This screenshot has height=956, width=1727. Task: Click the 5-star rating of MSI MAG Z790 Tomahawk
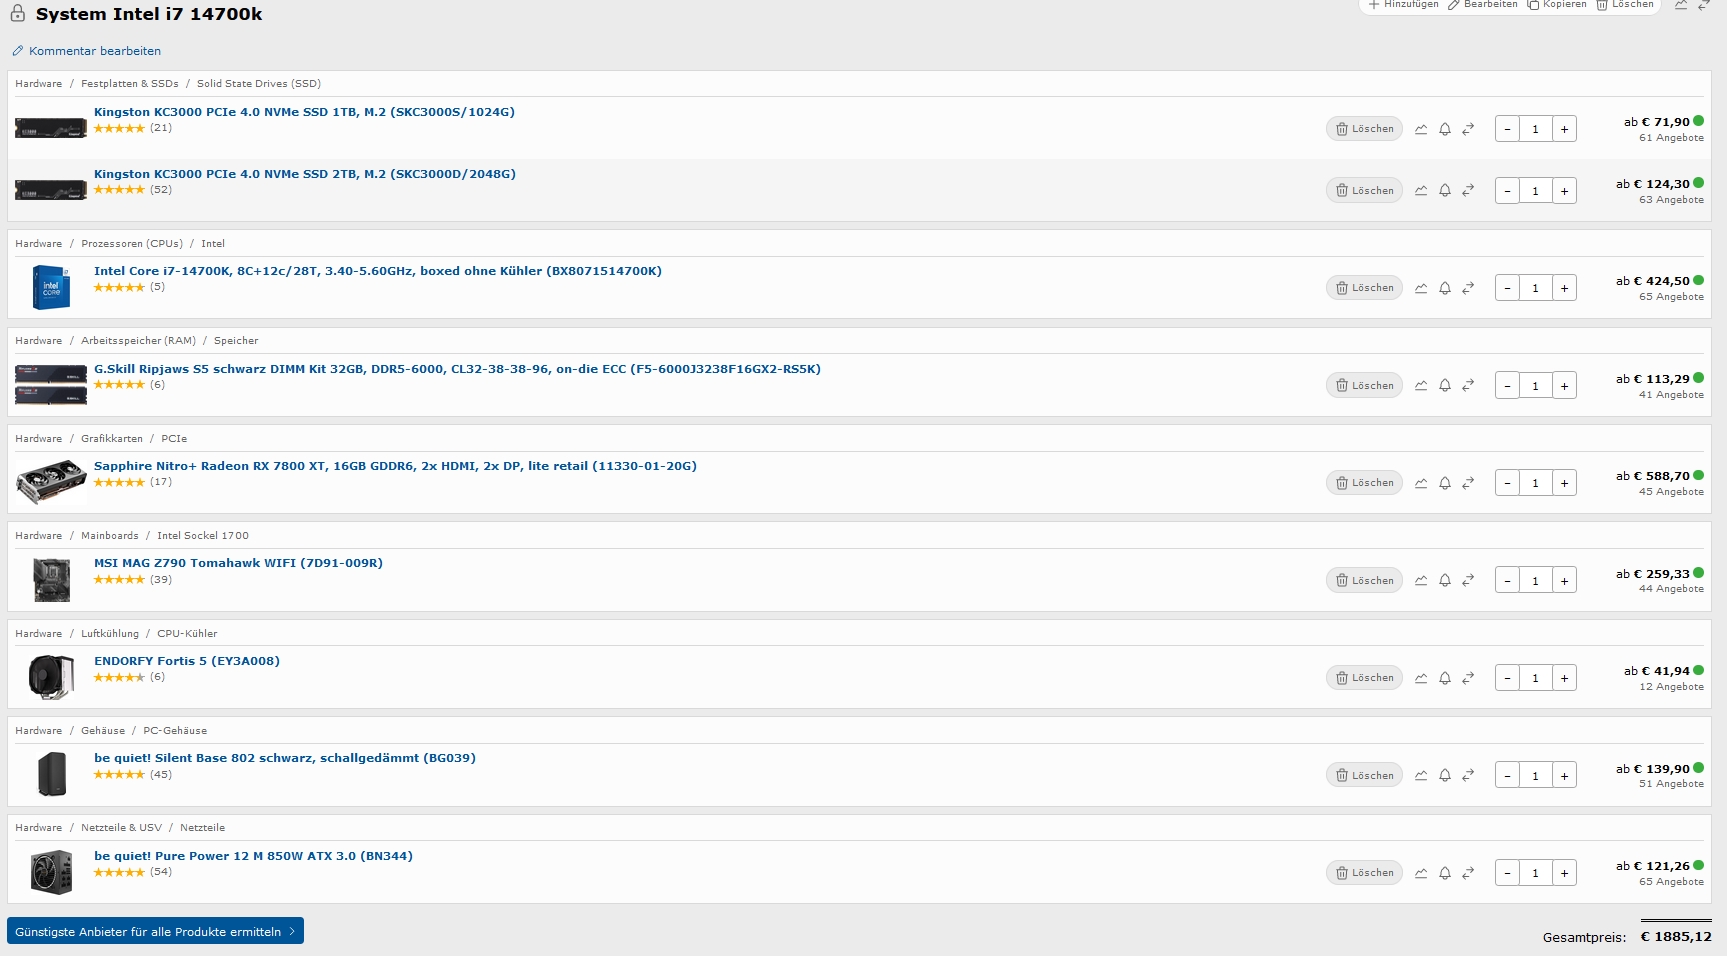point(119,580)
